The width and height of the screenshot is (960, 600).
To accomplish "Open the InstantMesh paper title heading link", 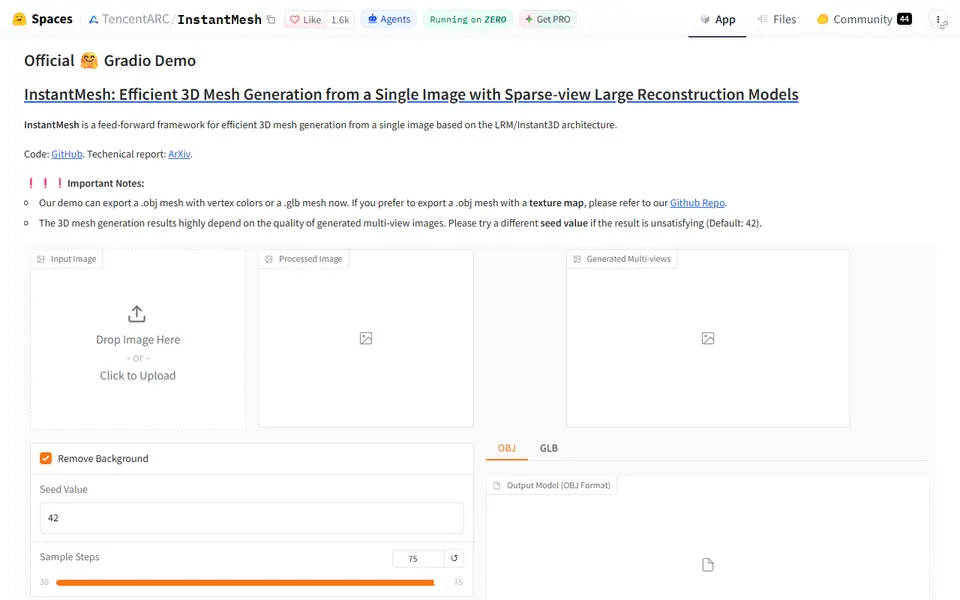I will coord(411,94).
